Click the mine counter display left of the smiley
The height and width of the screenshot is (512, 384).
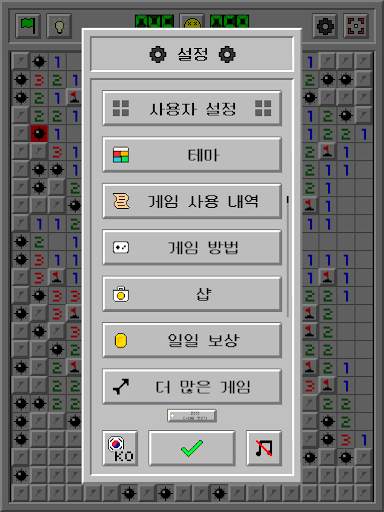point(154,21)
